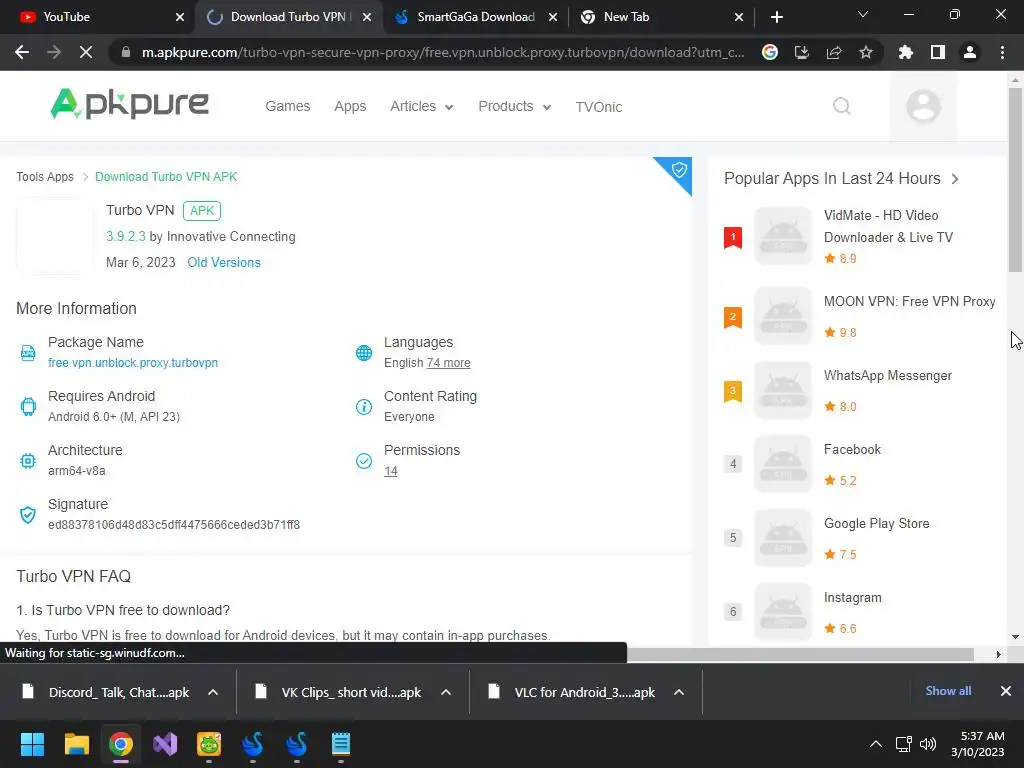Share this page icon
1024x768 pixels.
(x=834, y=52)
